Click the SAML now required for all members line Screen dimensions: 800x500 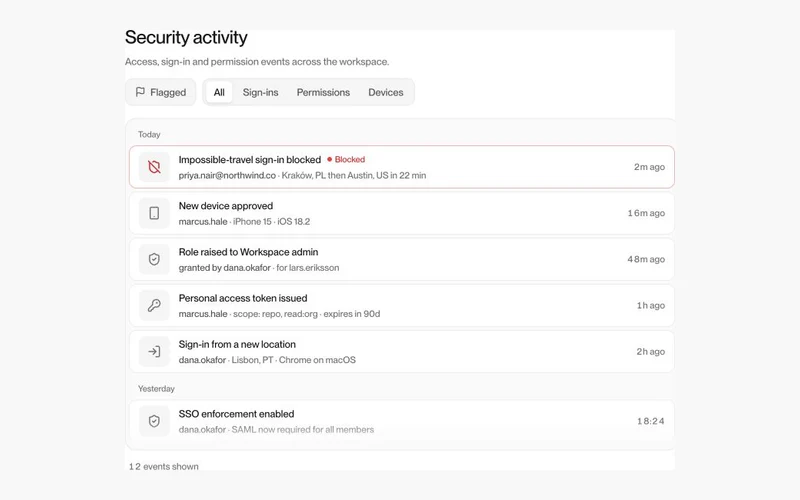click(x=276, y=430)
